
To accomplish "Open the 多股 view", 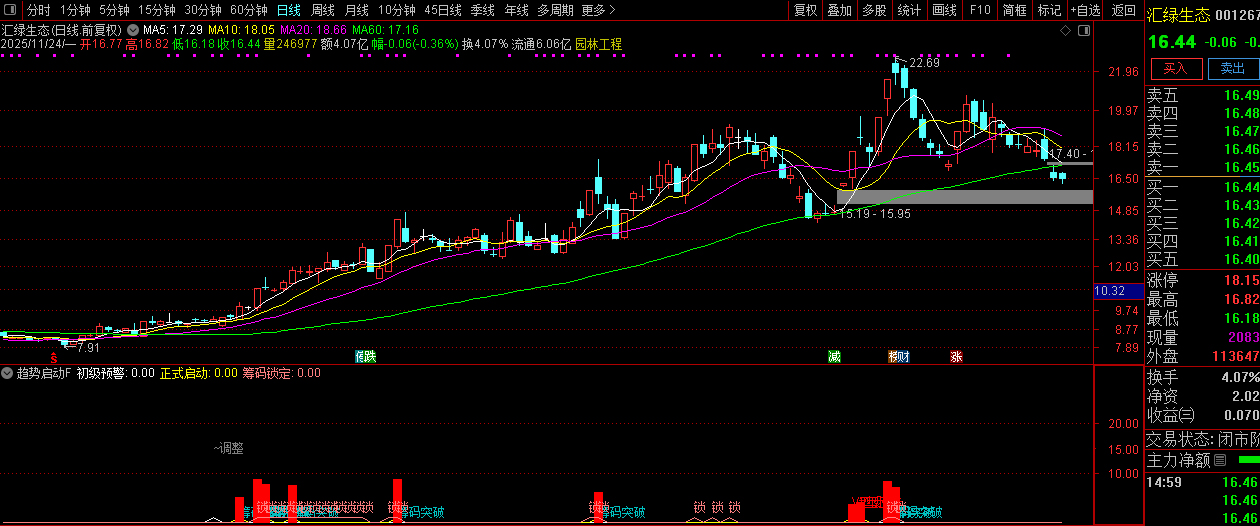I will [874, 10].
